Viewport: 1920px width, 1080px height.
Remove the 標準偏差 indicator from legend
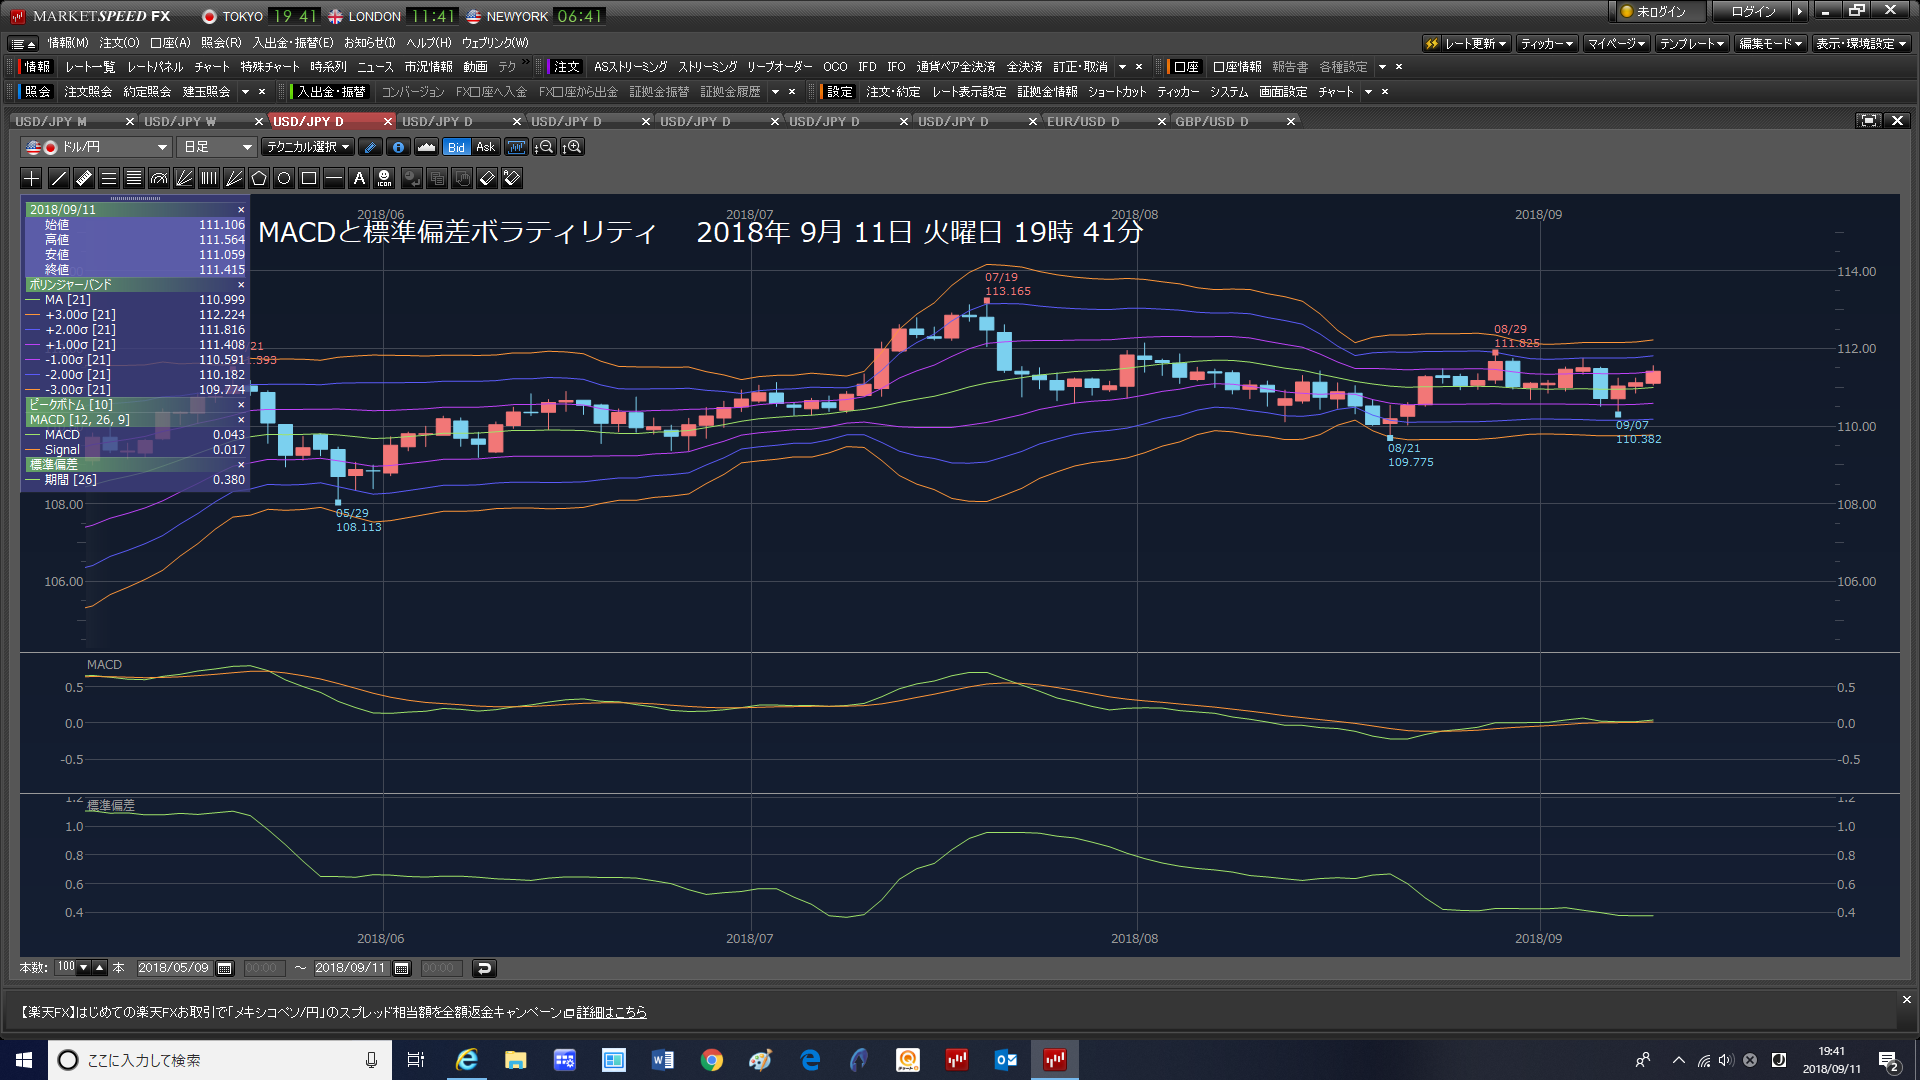241,465
